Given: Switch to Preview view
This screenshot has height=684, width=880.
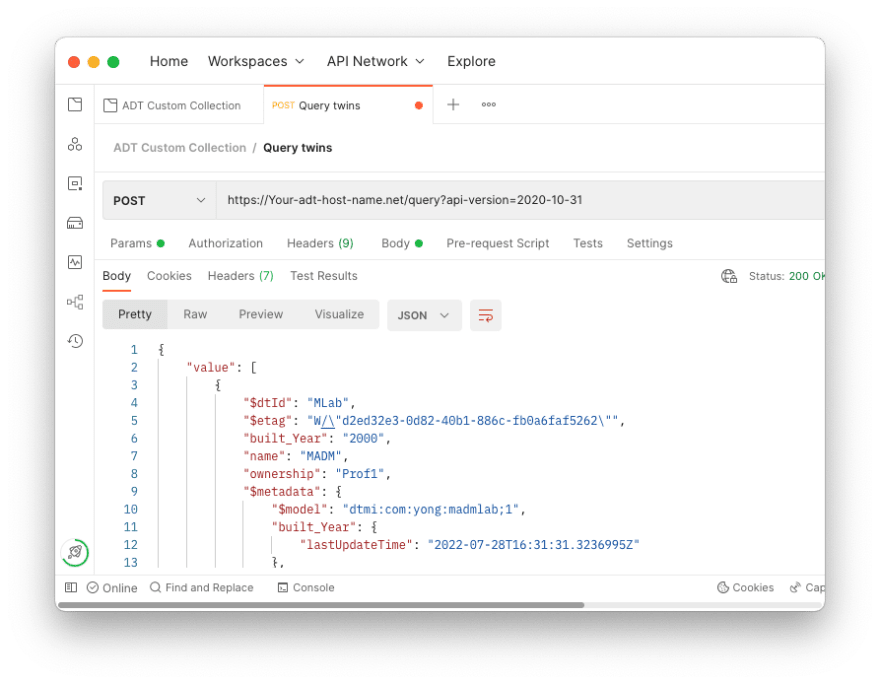Looking at the screenshot, I should 261,314.
